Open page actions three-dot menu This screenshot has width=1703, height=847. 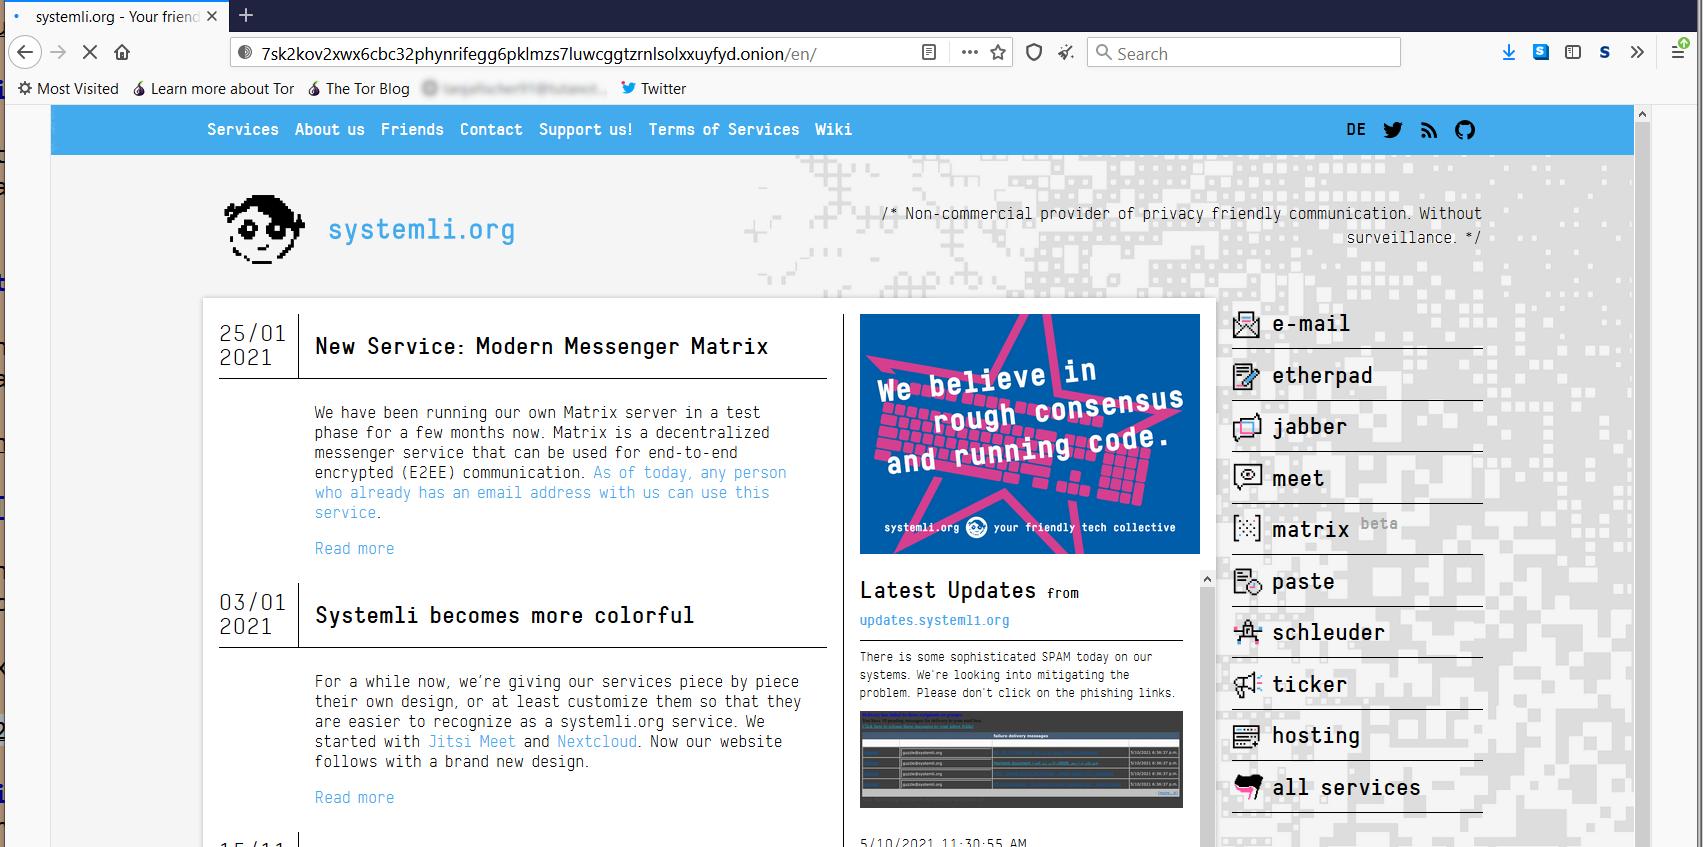[969, 52]
